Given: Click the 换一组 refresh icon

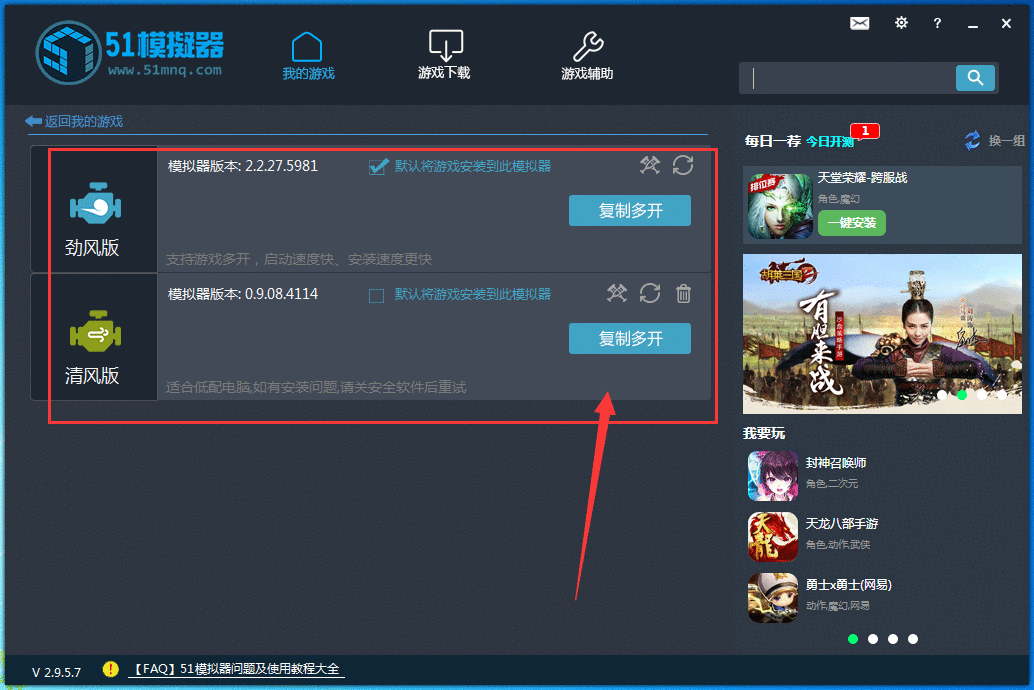Looking at the screenshot, I should click(x=971, y=140).
